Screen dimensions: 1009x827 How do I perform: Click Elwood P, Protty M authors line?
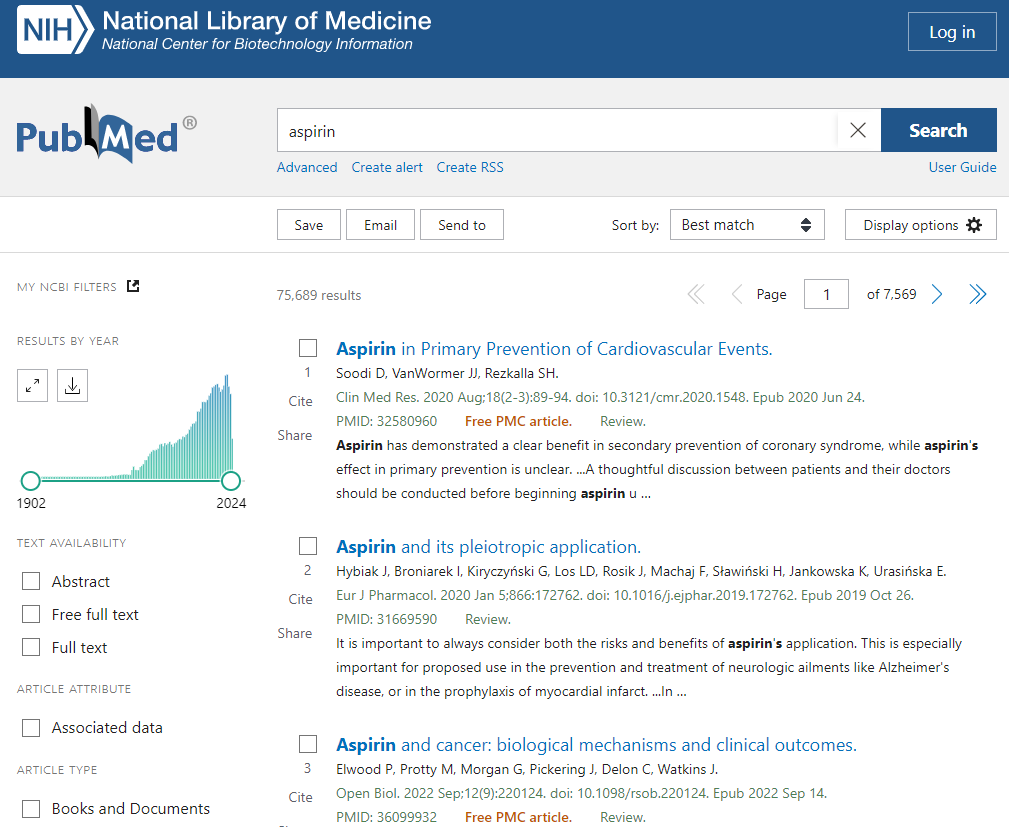[527, 769]
